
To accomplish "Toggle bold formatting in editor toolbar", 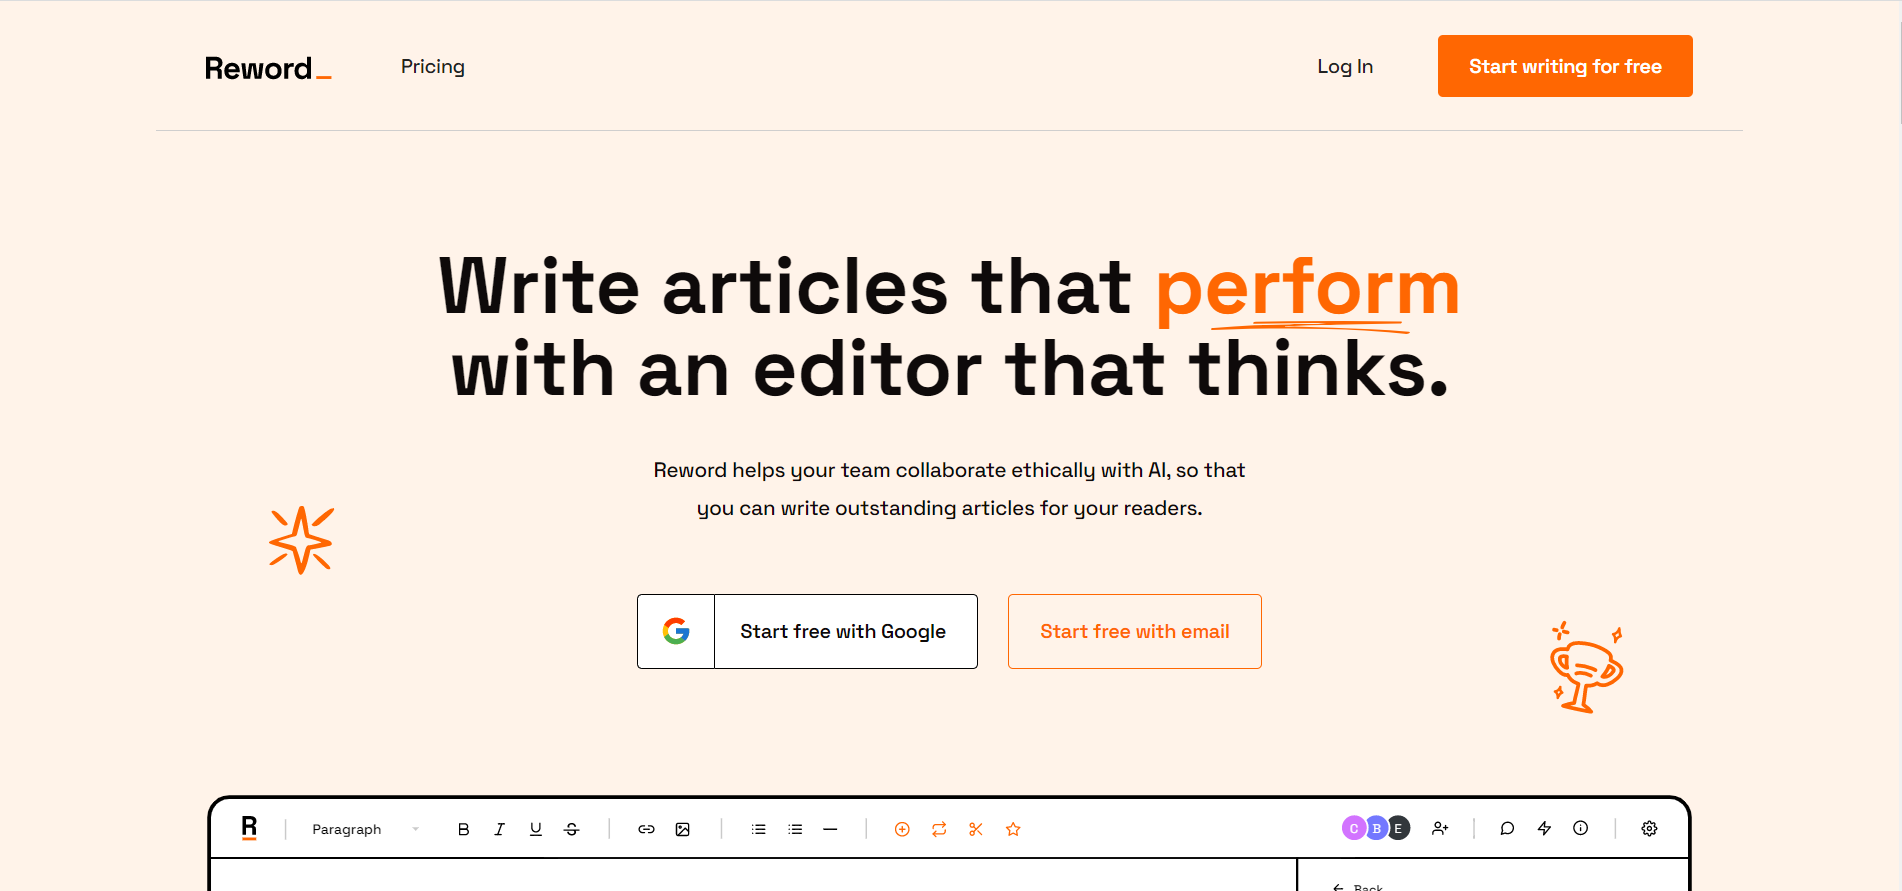I will tap(463, 829).
